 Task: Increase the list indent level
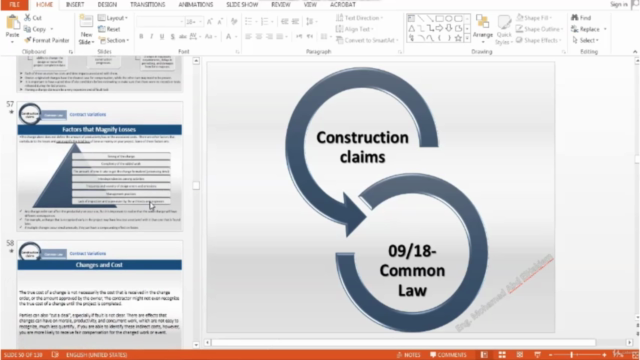295,21
